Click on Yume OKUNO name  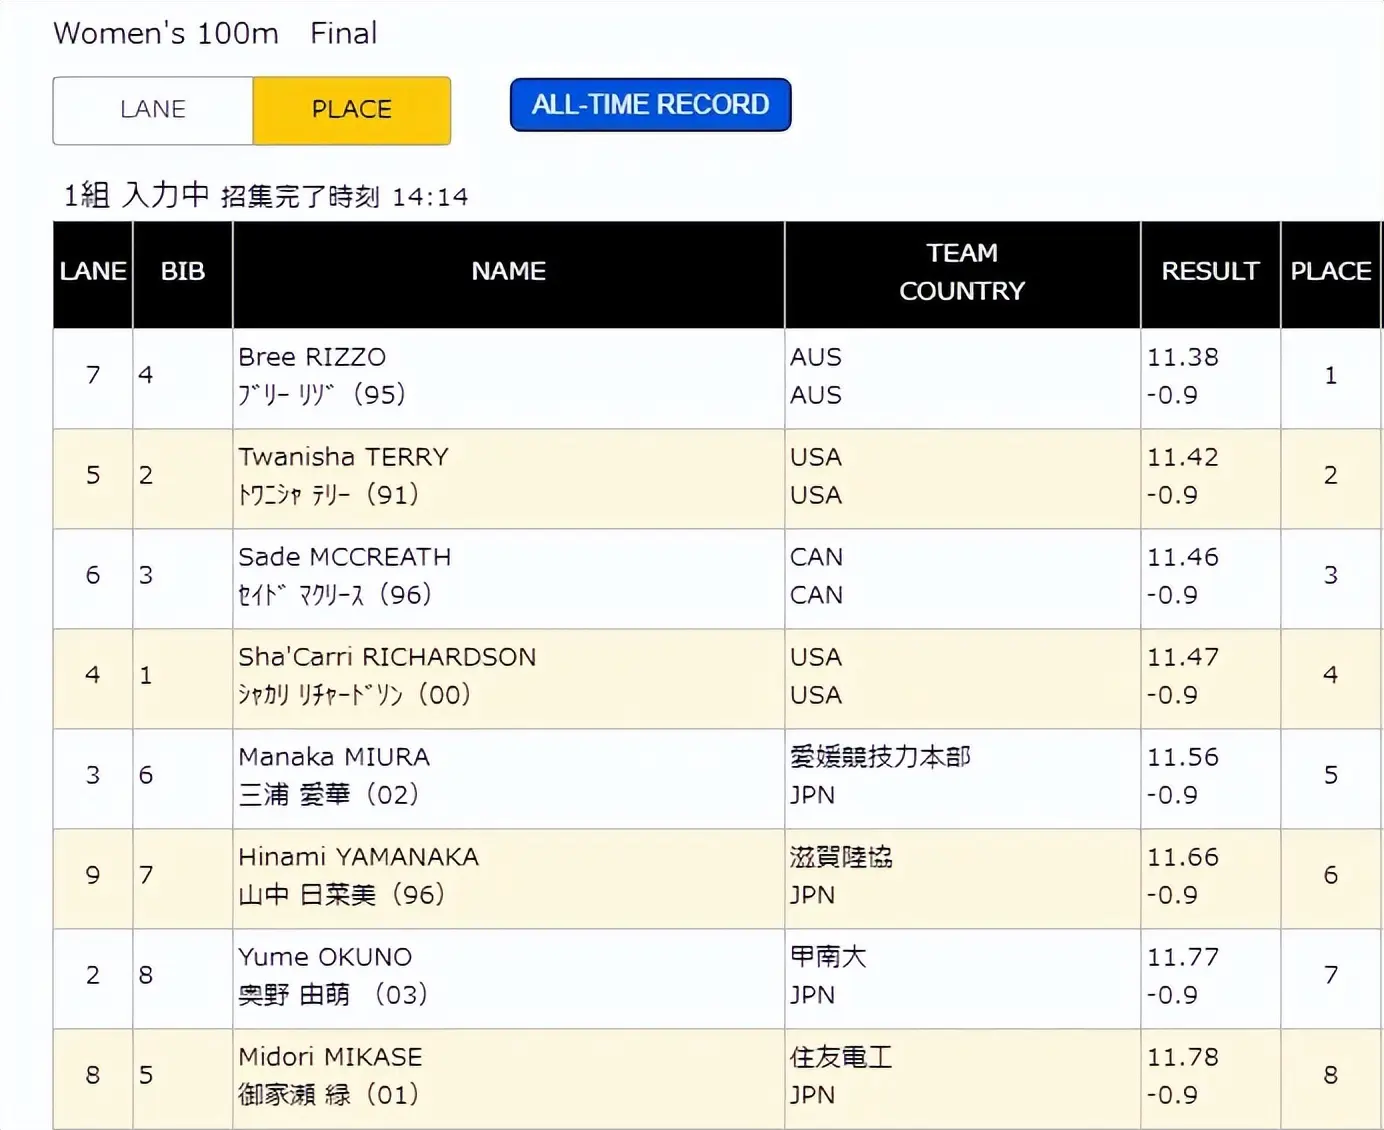(x=325, y=957)
